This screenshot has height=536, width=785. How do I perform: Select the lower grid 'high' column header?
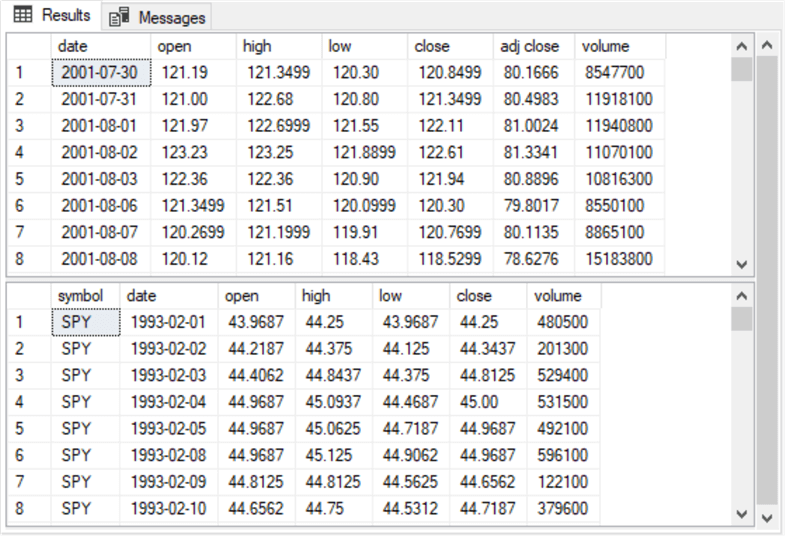[334, 296]
